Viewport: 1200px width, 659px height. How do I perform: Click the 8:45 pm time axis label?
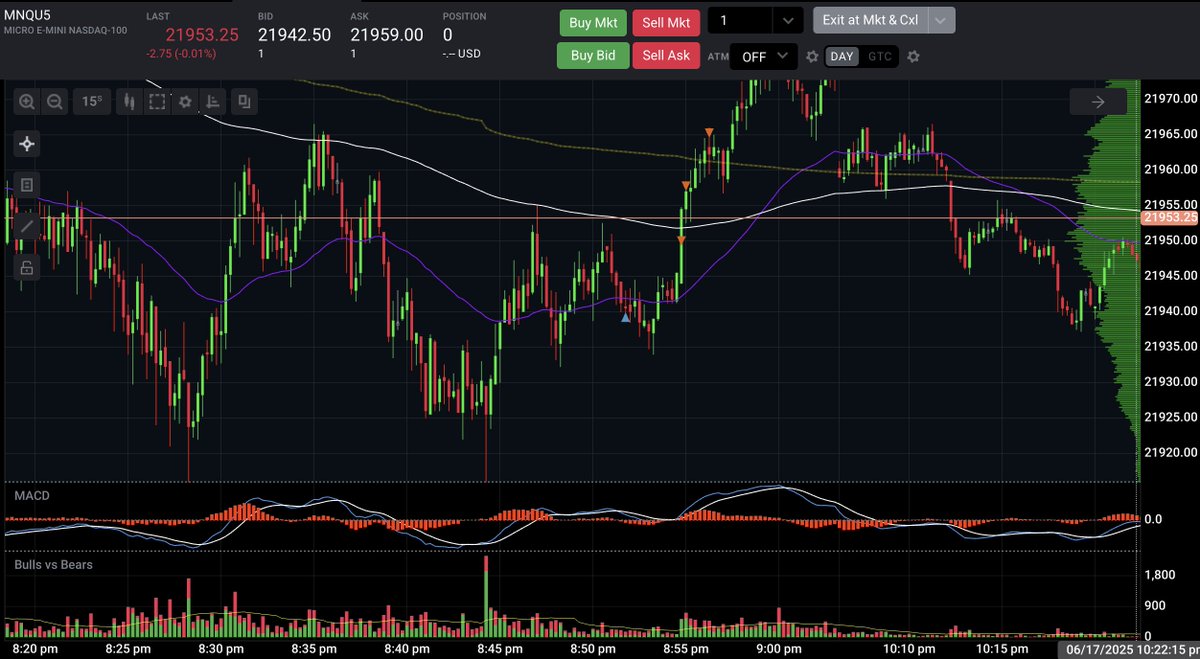click(x=499, y=649)
